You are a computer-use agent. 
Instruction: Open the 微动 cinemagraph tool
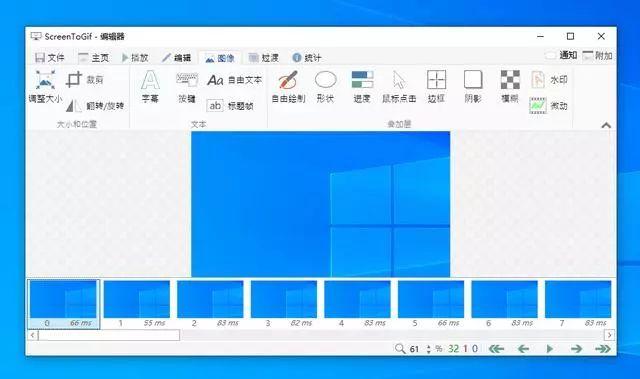pyautogui.click(x=549, y=106)
